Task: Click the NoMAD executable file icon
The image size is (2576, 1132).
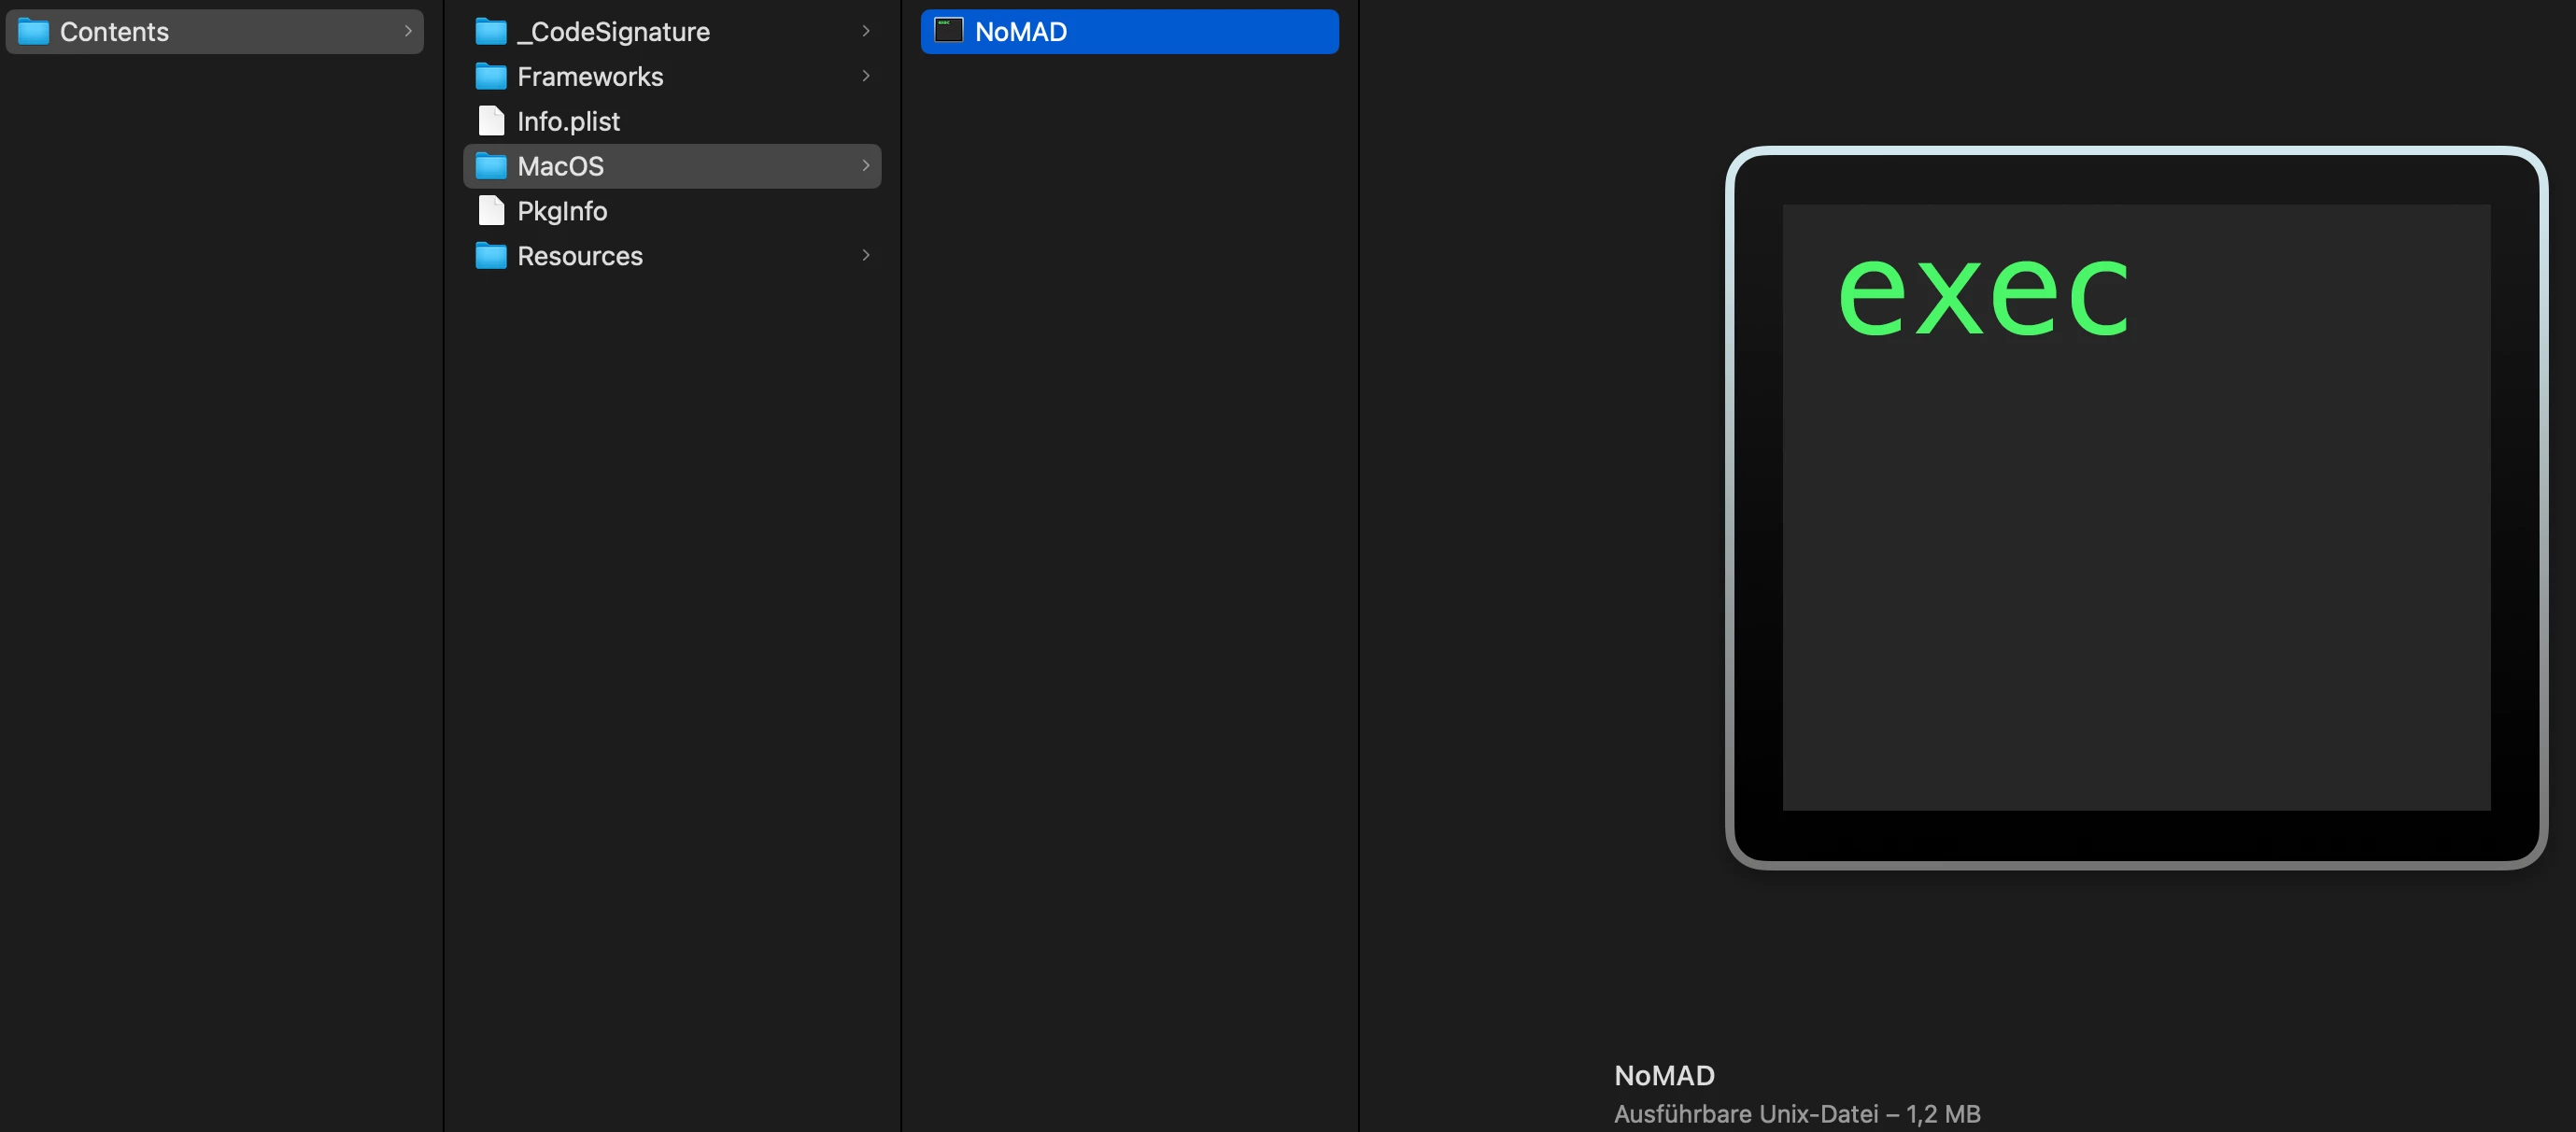Action: click(948, 31)
